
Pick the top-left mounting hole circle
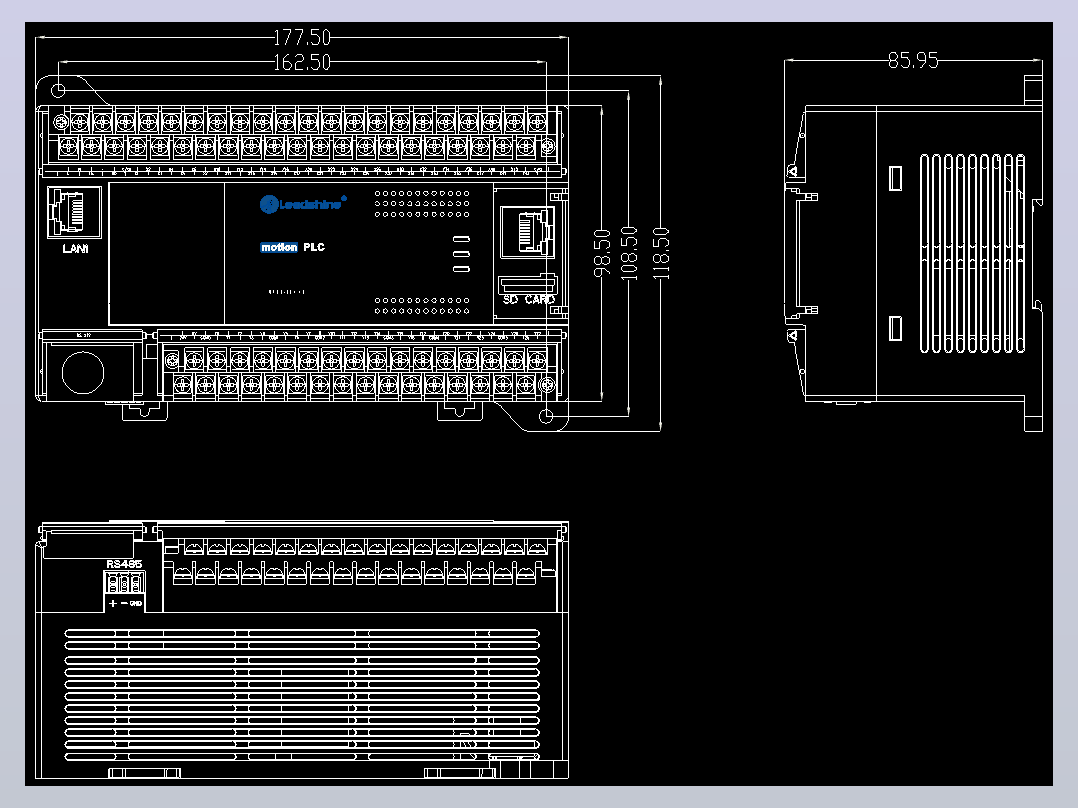58,90
